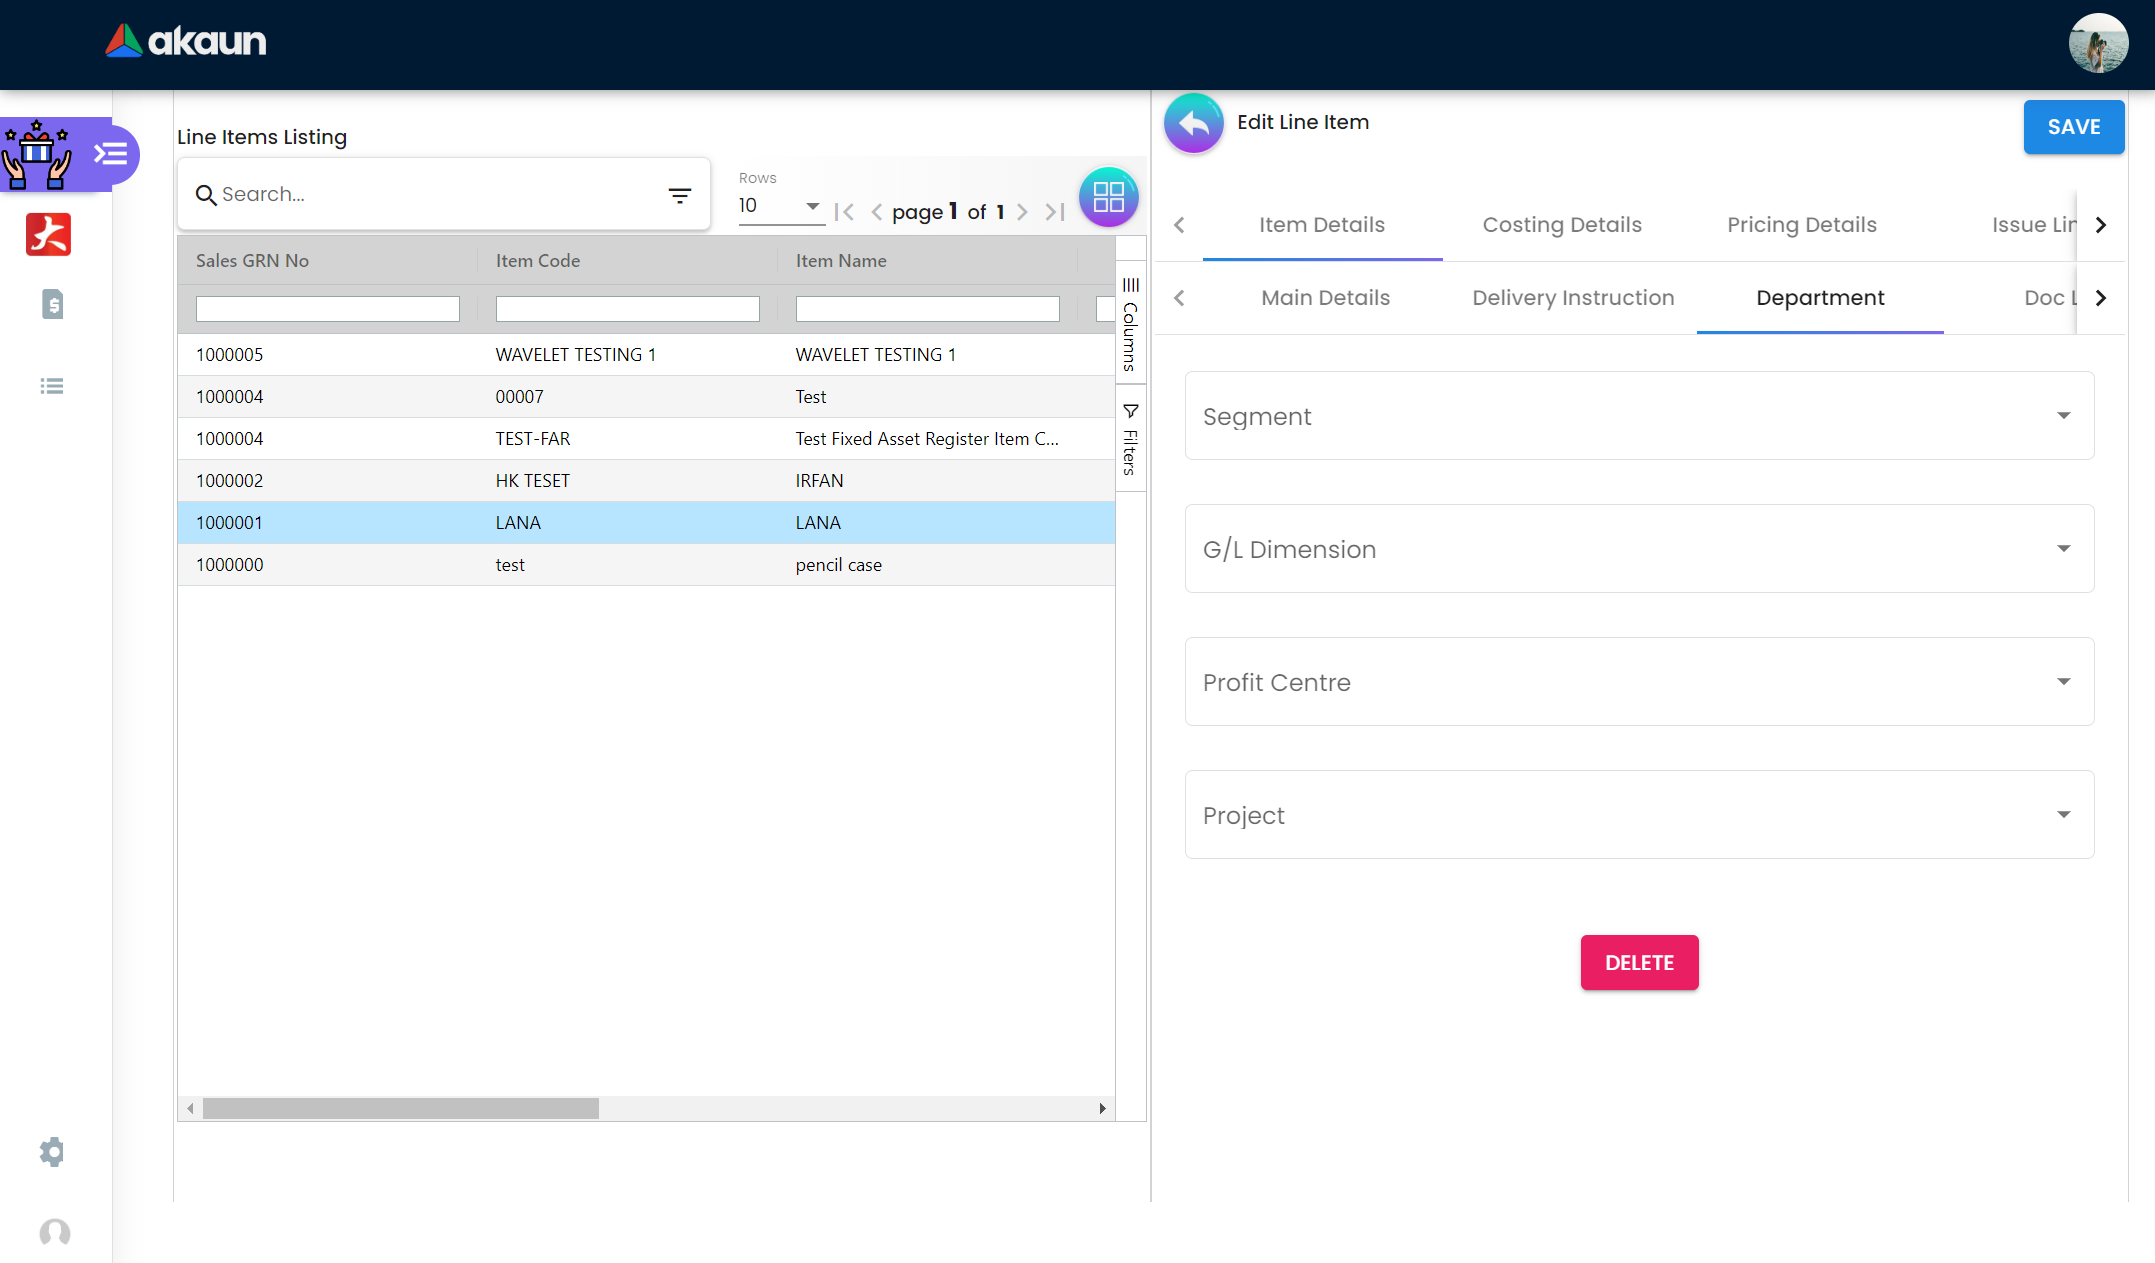Open the settings gear in sidebar
2155x1263 pixels.
coord(52,1152)
